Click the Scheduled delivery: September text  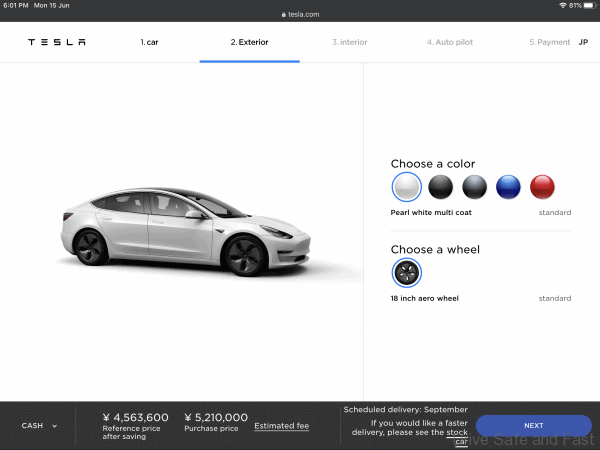point(405,409)
